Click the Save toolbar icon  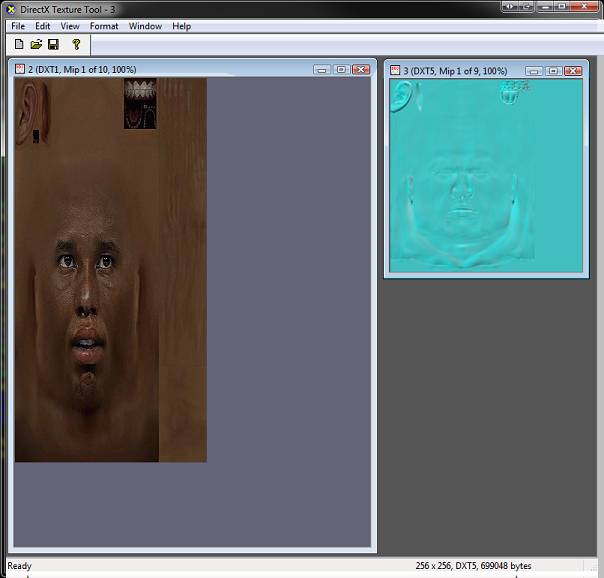53,44
